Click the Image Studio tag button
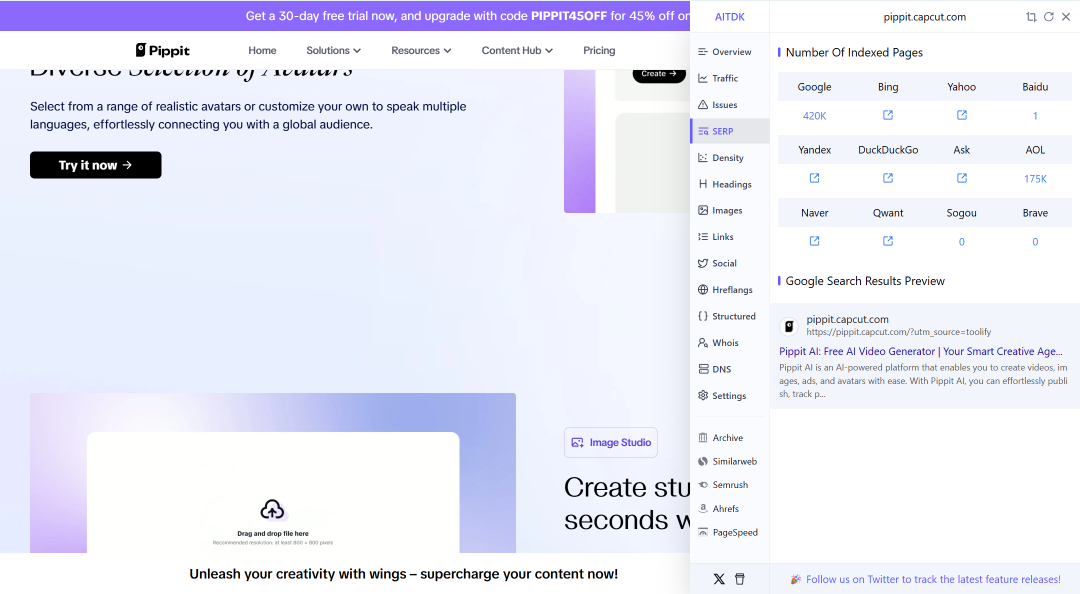 coord(611,442)
